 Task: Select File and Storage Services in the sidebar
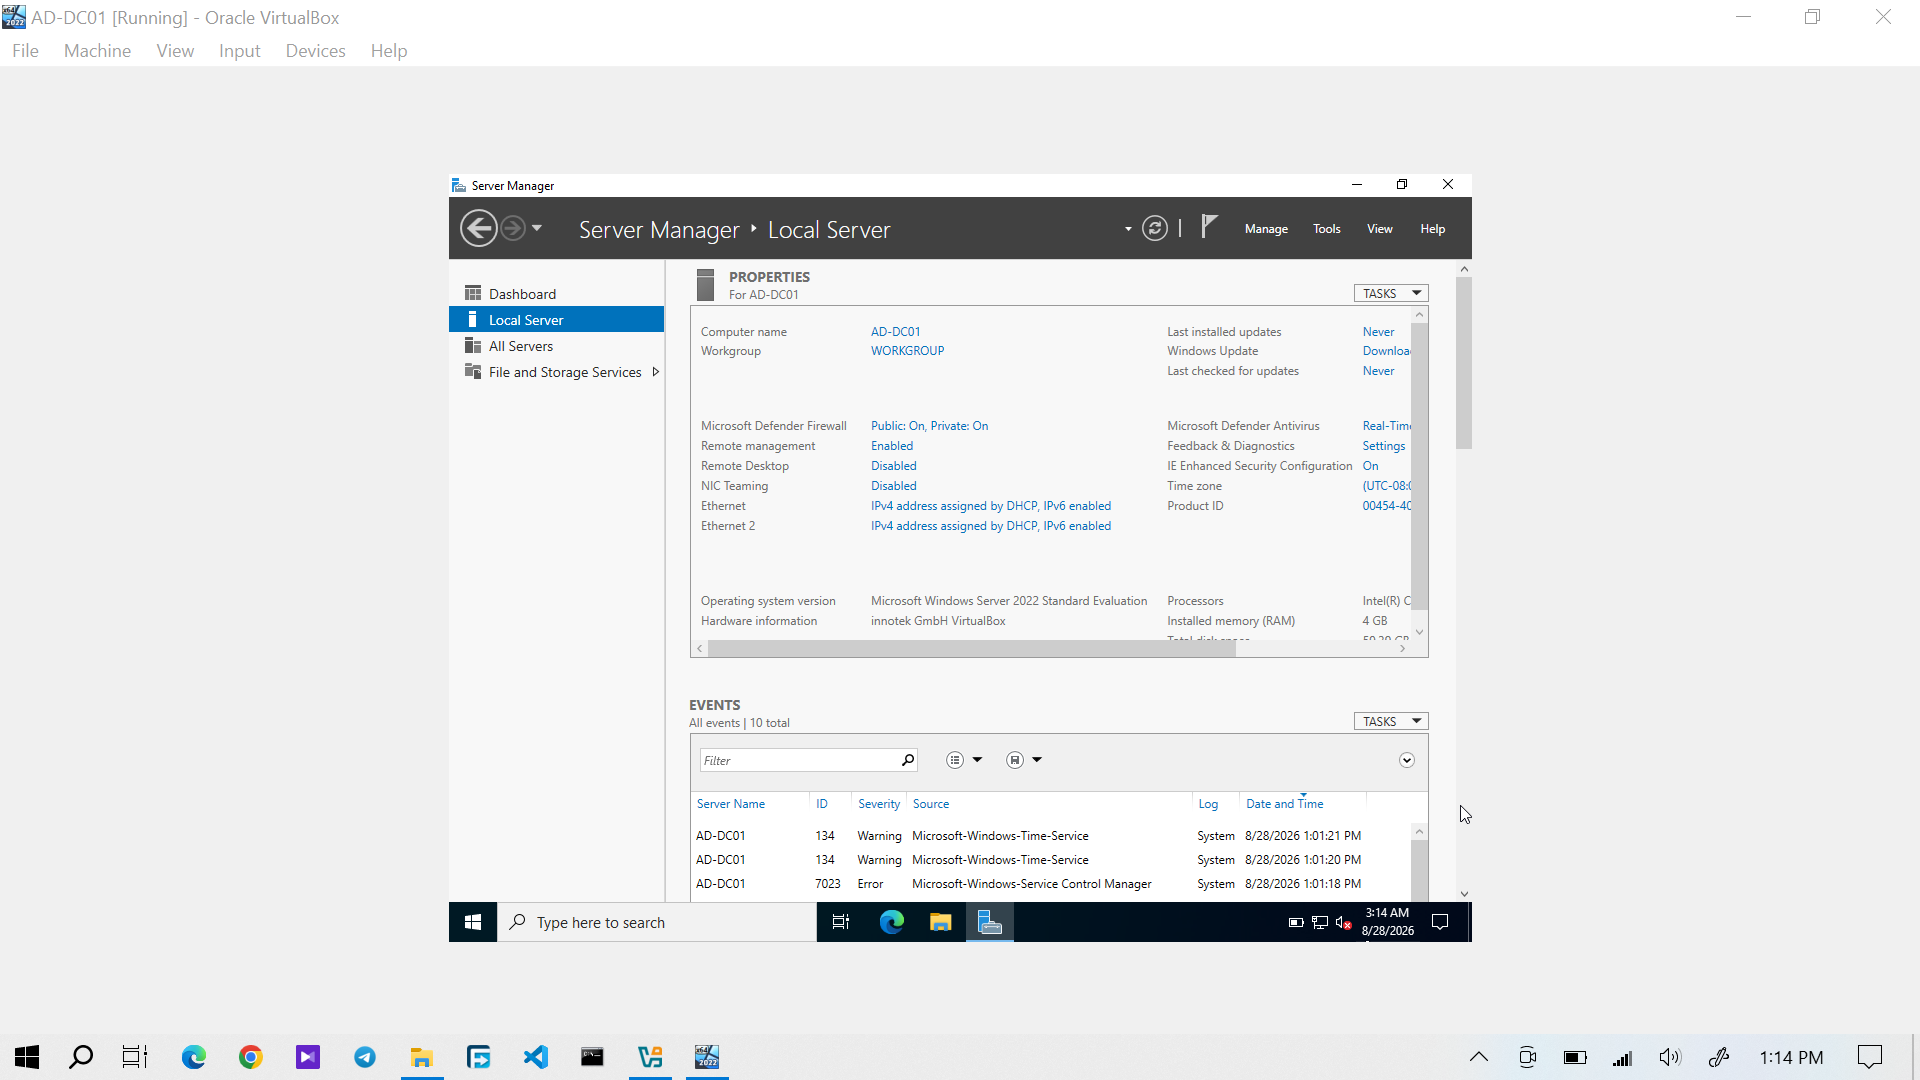(565, 372)
